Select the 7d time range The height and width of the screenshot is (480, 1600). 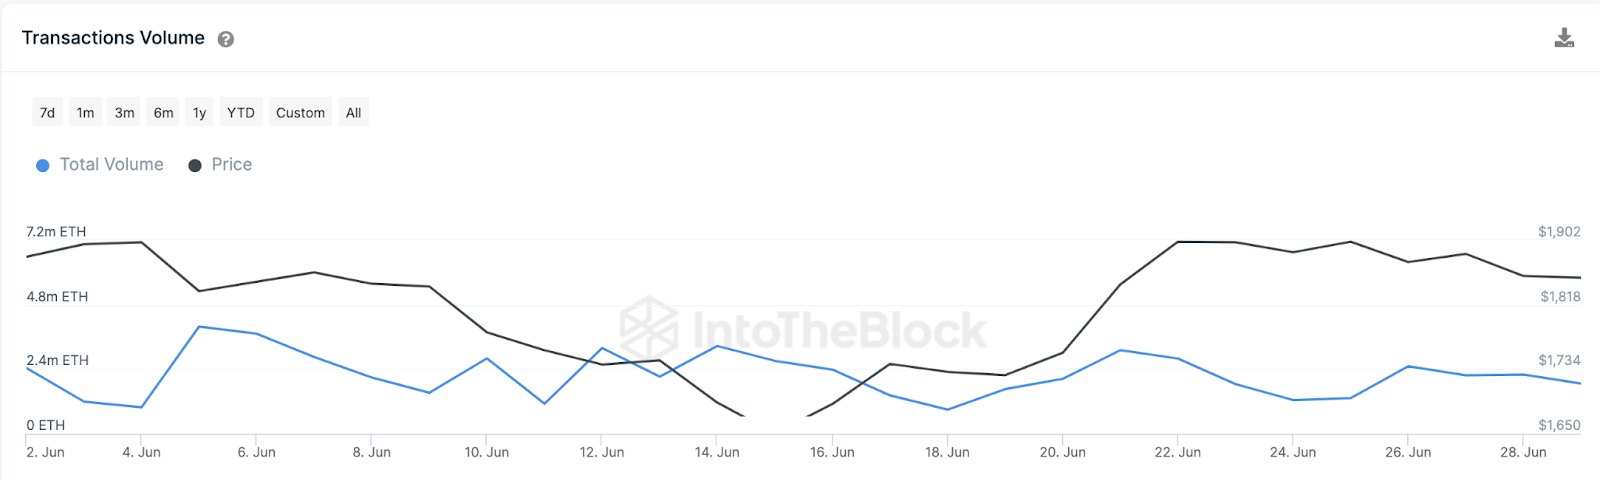pyautogui.click(x=47, y=113)
